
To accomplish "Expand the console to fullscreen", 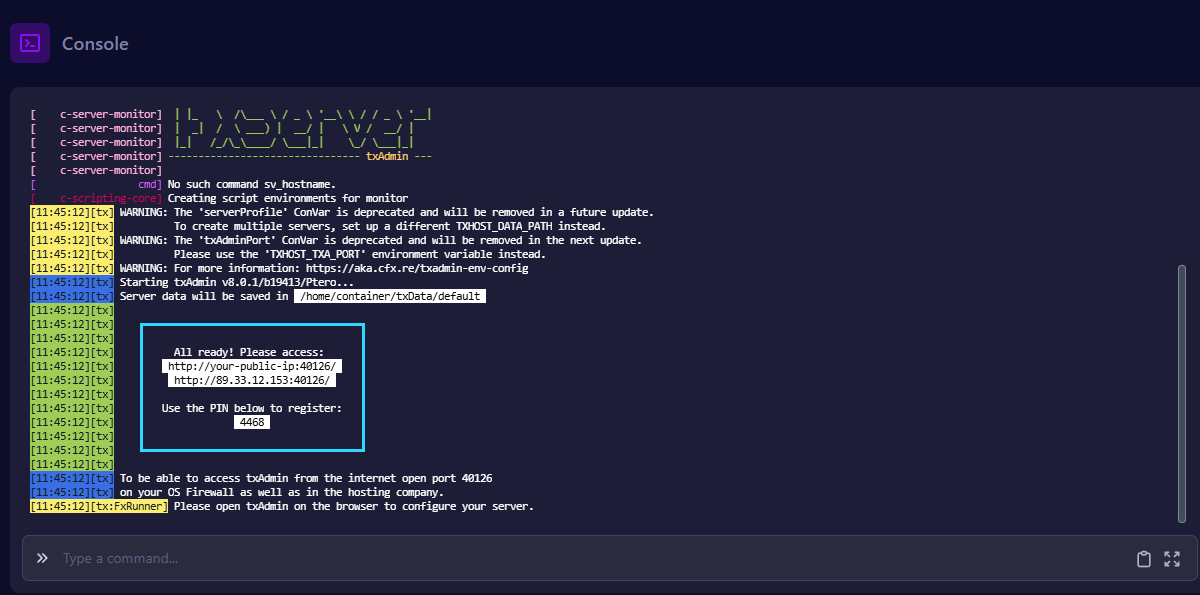I will [x=1172, y=559].
